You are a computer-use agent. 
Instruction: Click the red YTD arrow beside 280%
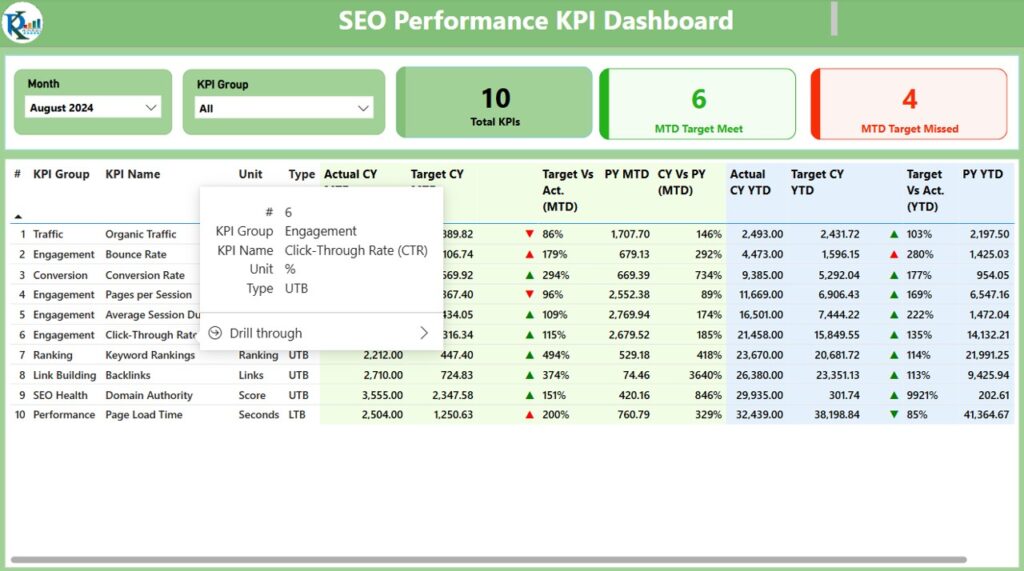pyautogui.click(x=894, y=254)
